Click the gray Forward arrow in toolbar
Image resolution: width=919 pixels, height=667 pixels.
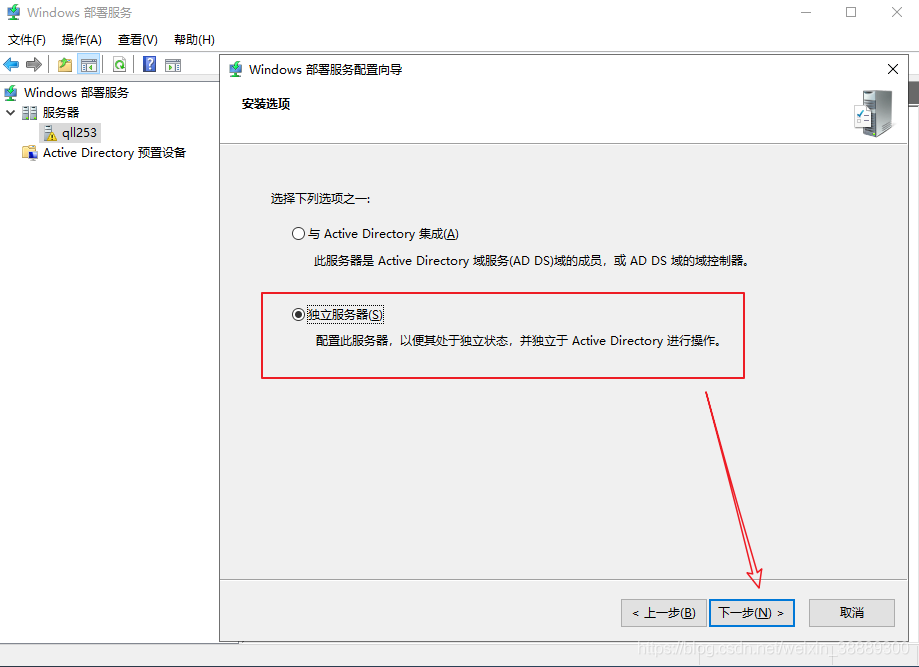[x=34, y=65]
